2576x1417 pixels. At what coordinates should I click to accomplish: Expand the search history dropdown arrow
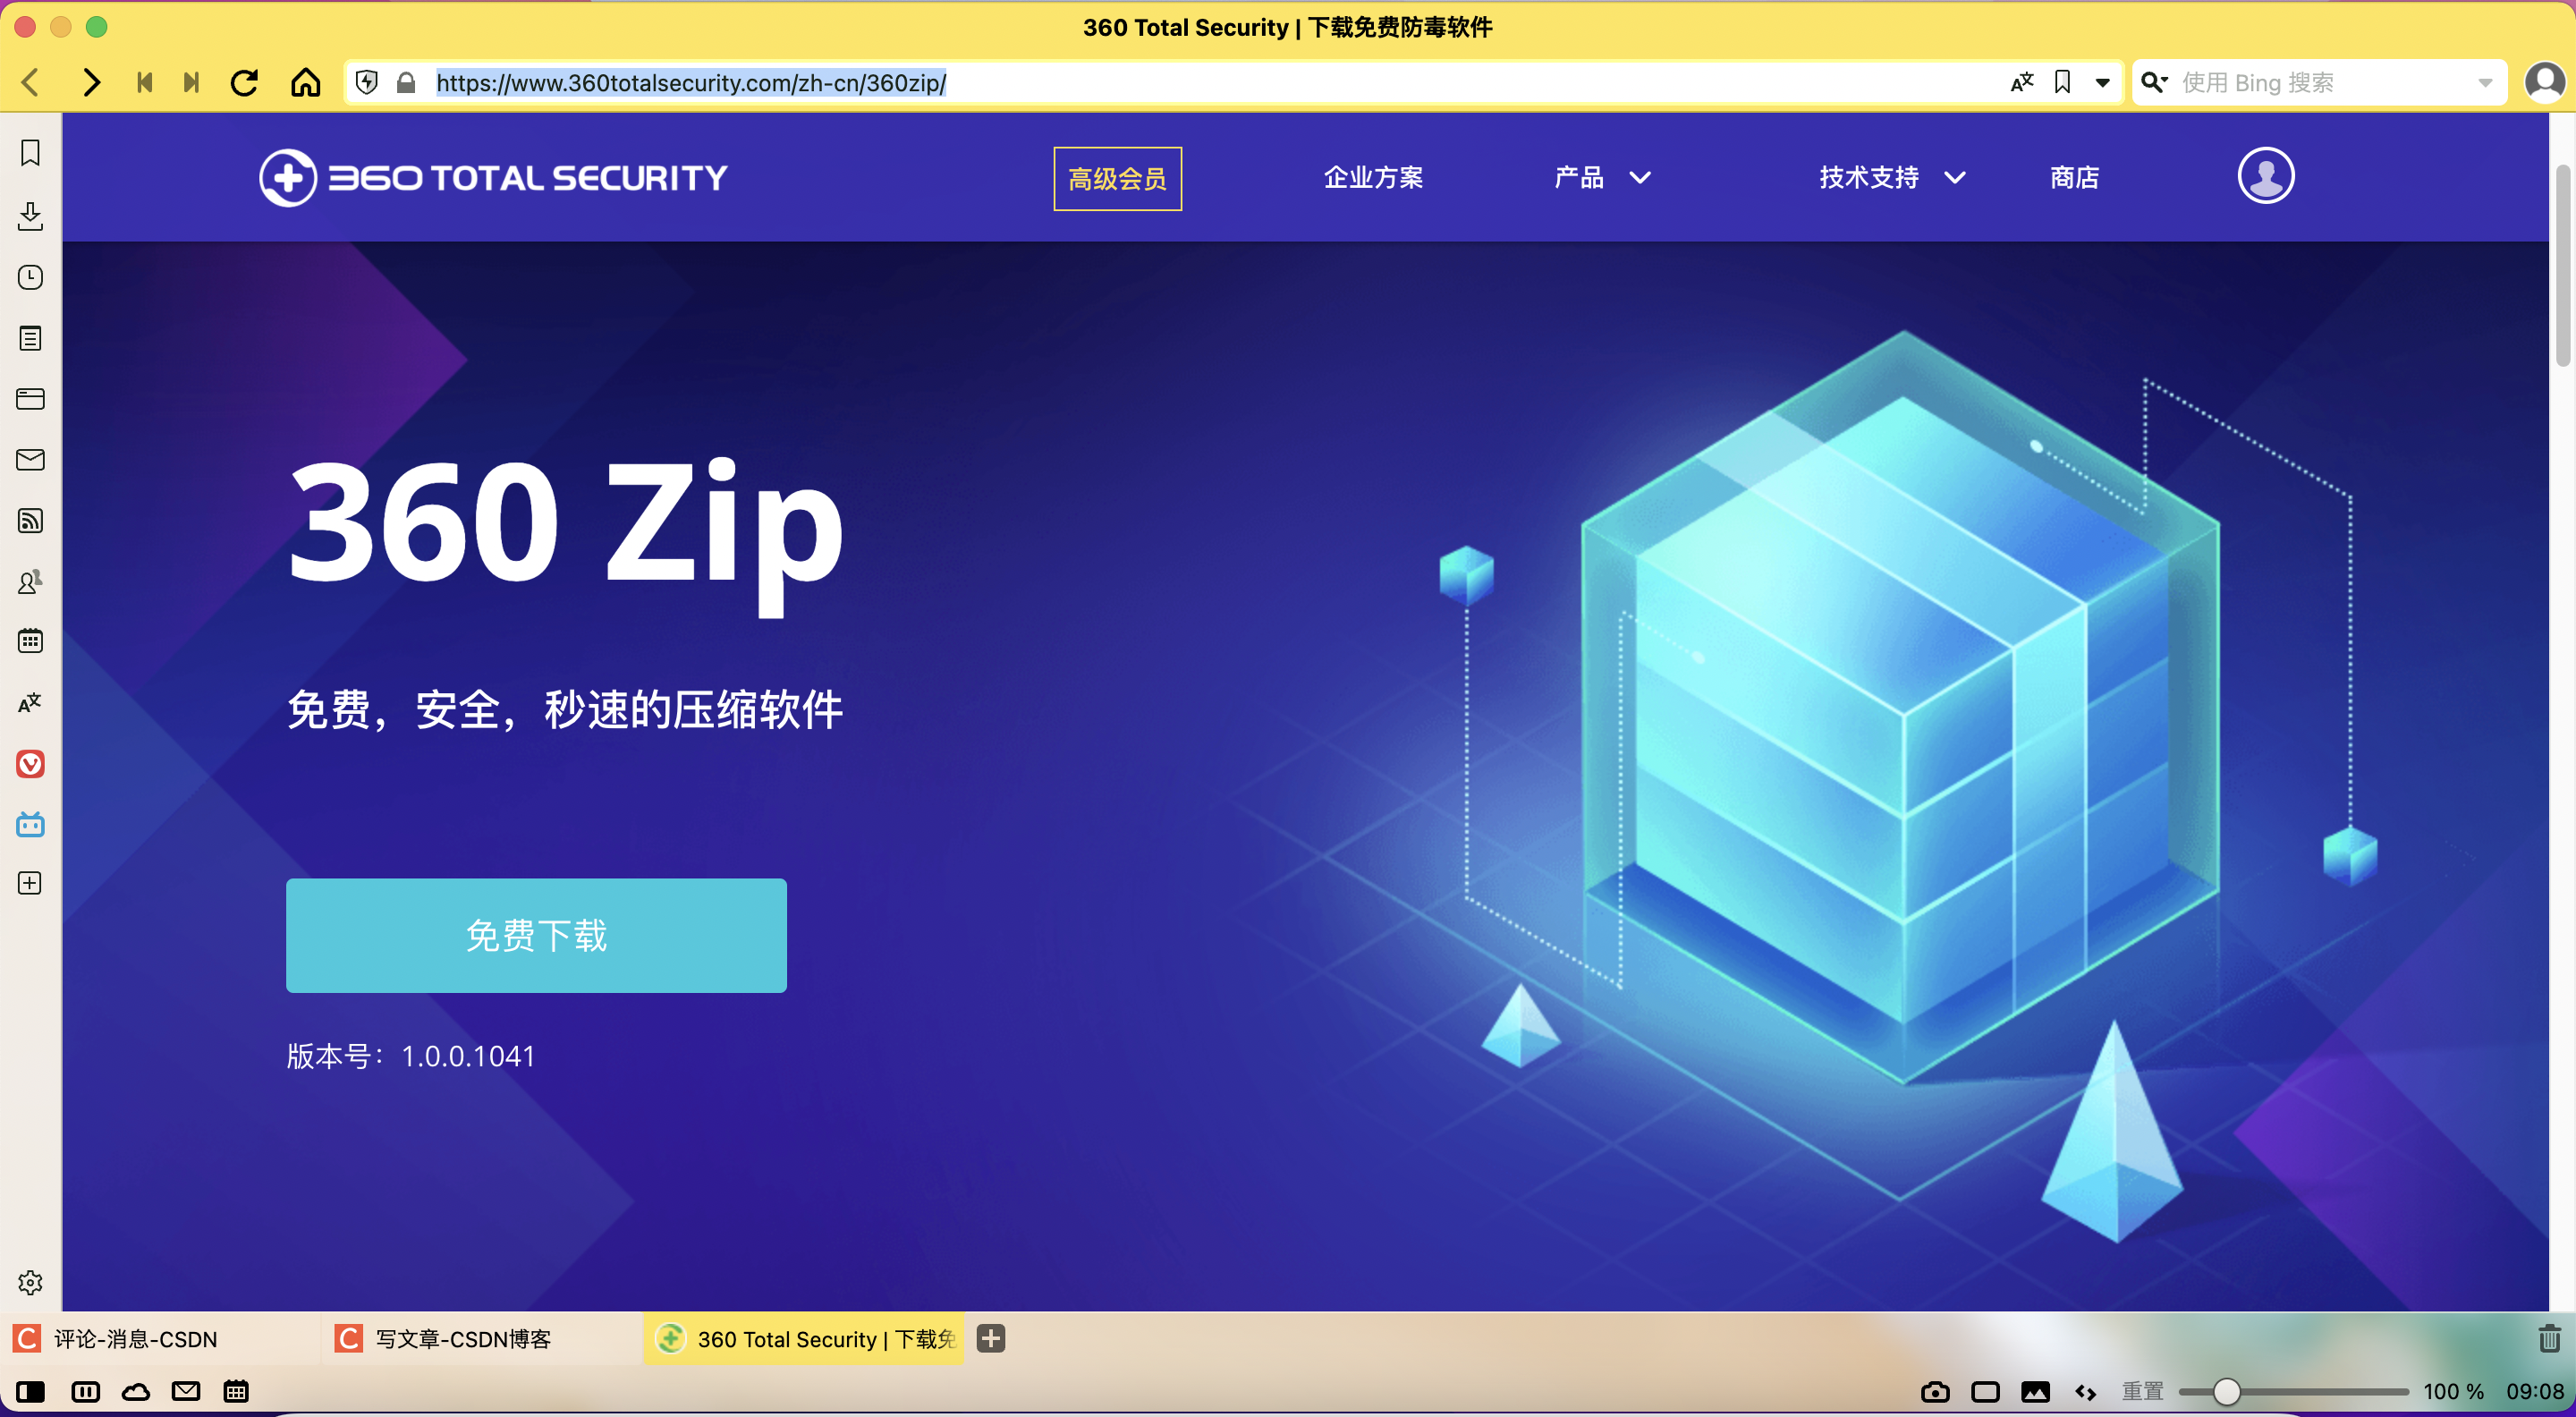[x=2486, y=83]
